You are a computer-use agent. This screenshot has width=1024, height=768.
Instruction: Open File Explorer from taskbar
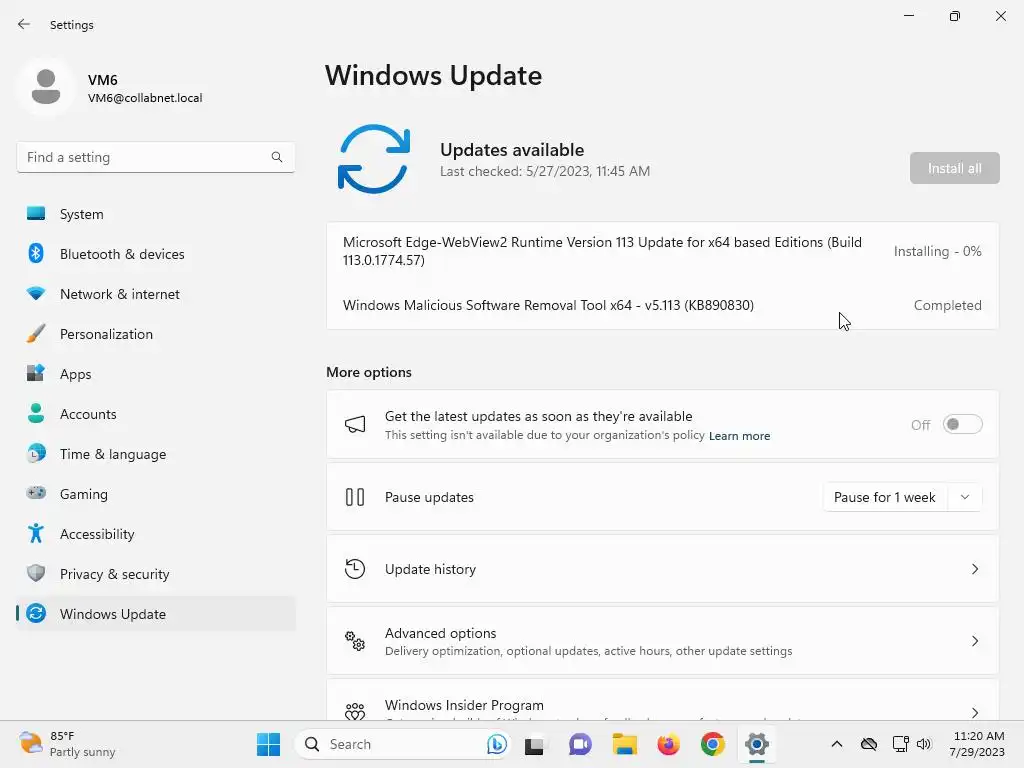coord(624,744)
